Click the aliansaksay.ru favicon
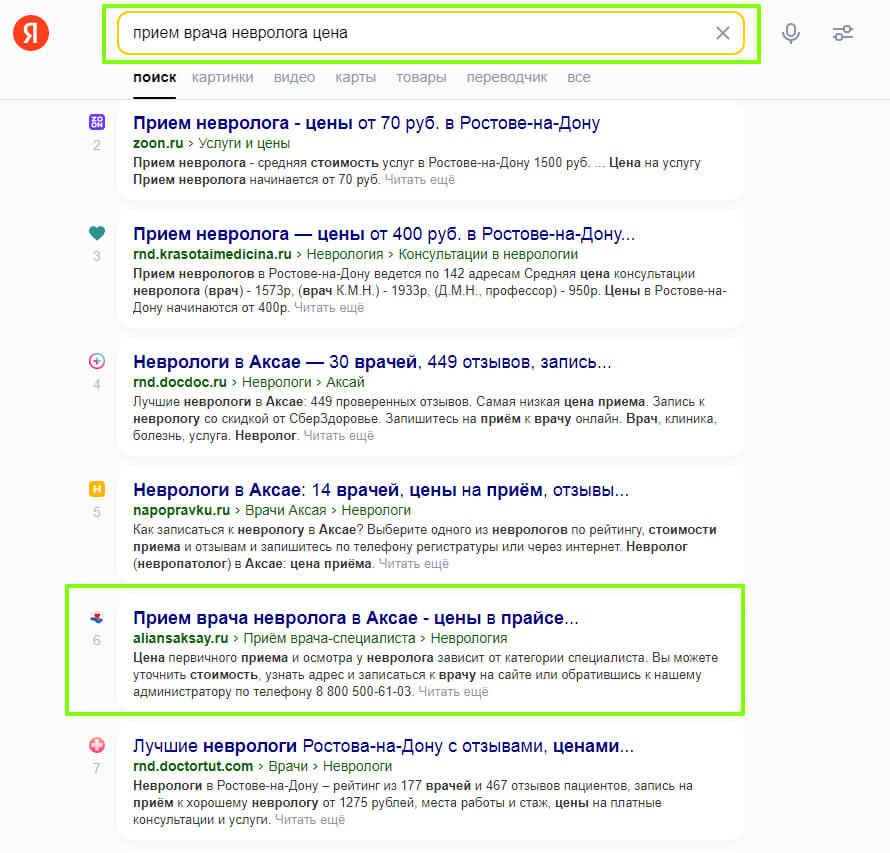 [x=97, y=617]
